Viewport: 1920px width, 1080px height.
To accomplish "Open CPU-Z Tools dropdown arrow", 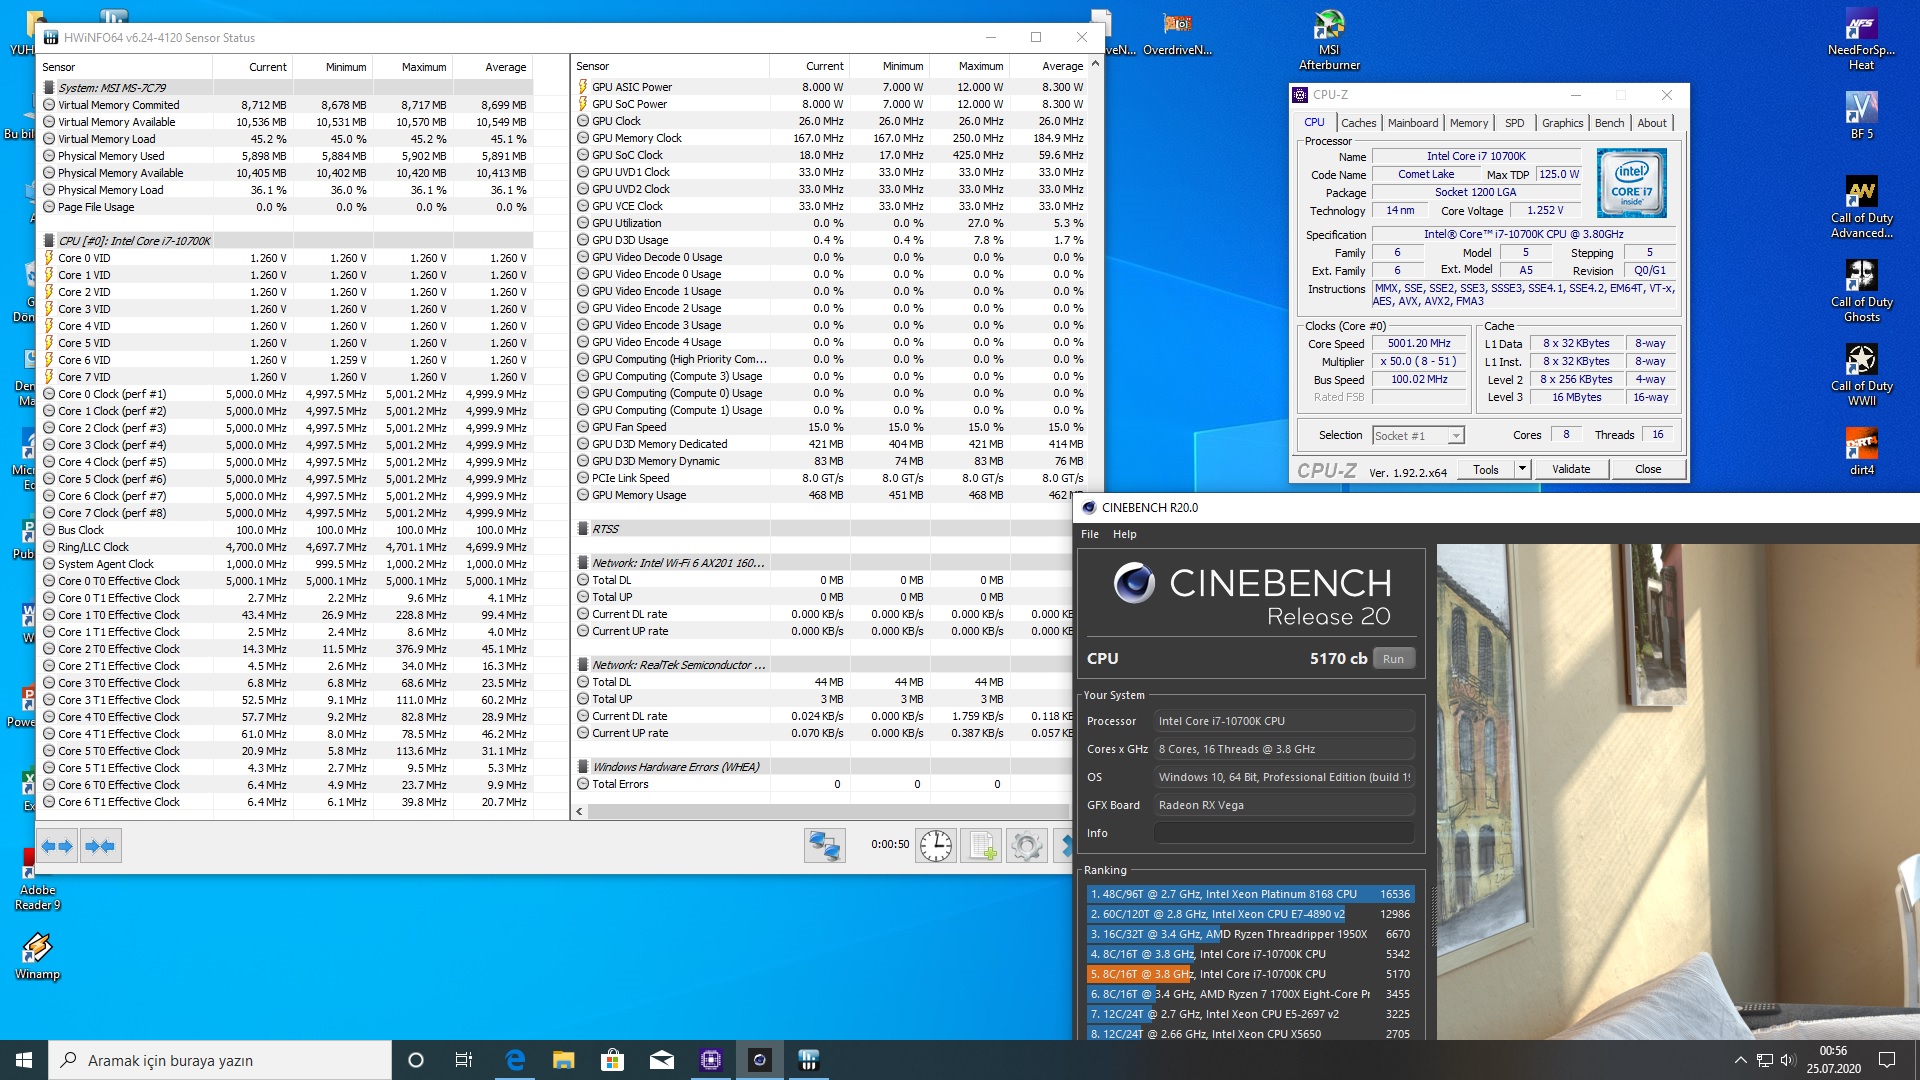I will (1522, 469).
